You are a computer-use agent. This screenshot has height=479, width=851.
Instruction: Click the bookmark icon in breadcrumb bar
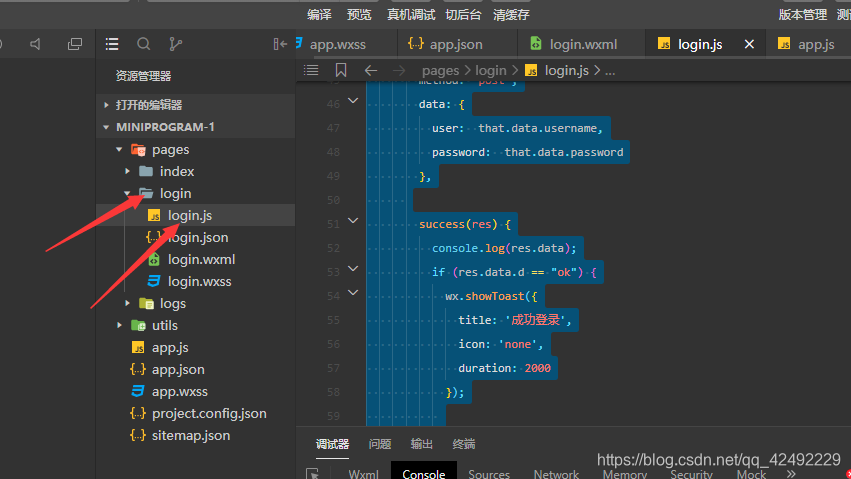(341, 70)
